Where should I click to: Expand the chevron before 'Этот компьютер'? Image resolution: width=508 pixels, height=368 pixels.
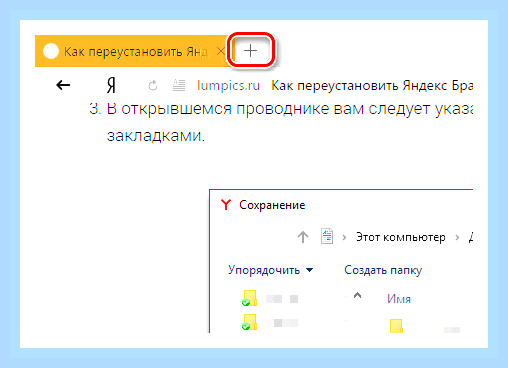point(344,237)
